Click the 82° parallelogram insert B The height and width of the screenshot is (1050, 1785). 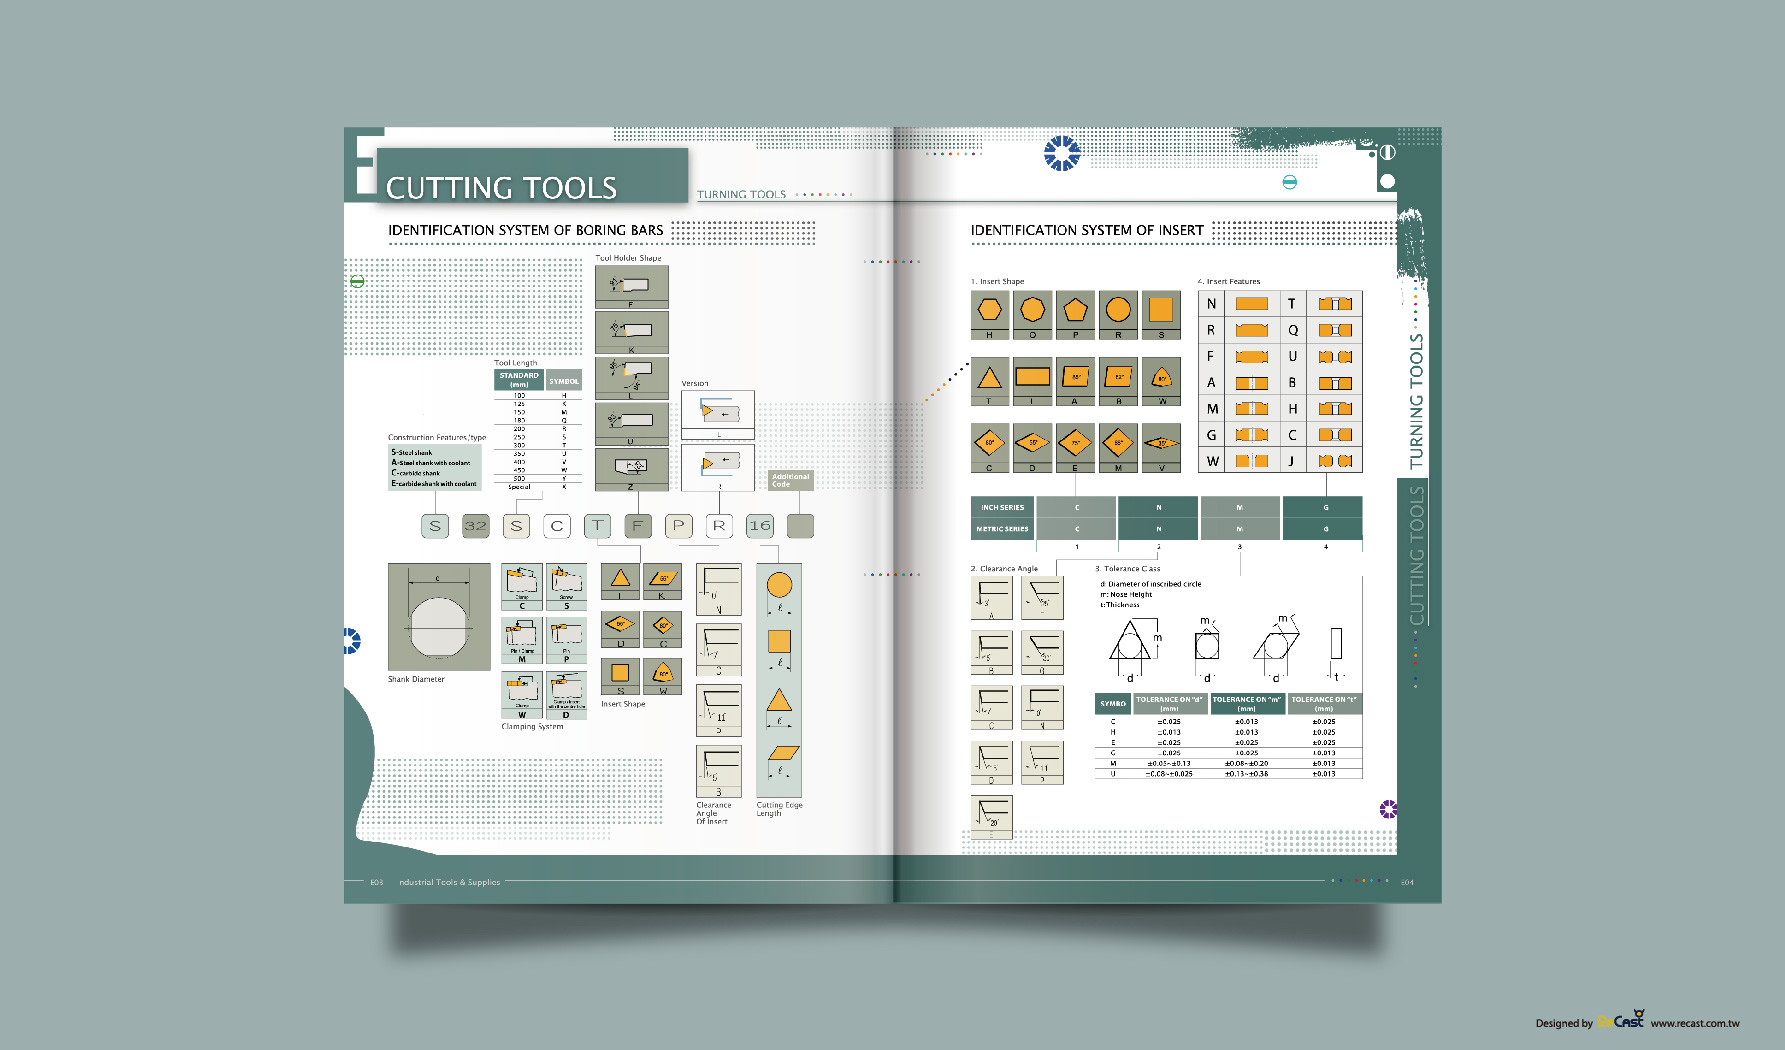1118,381
